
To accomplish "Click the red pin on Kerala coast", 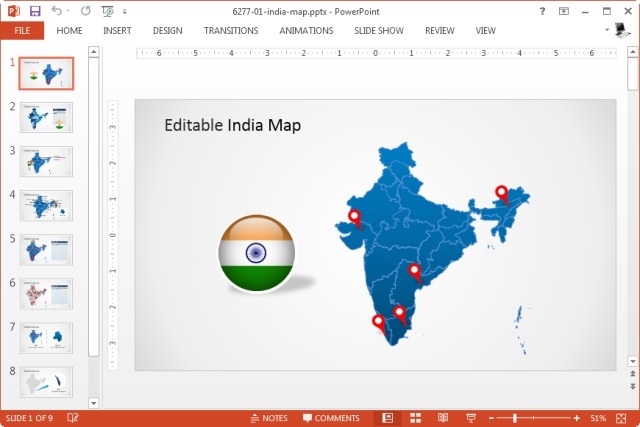I will [378, 325].
